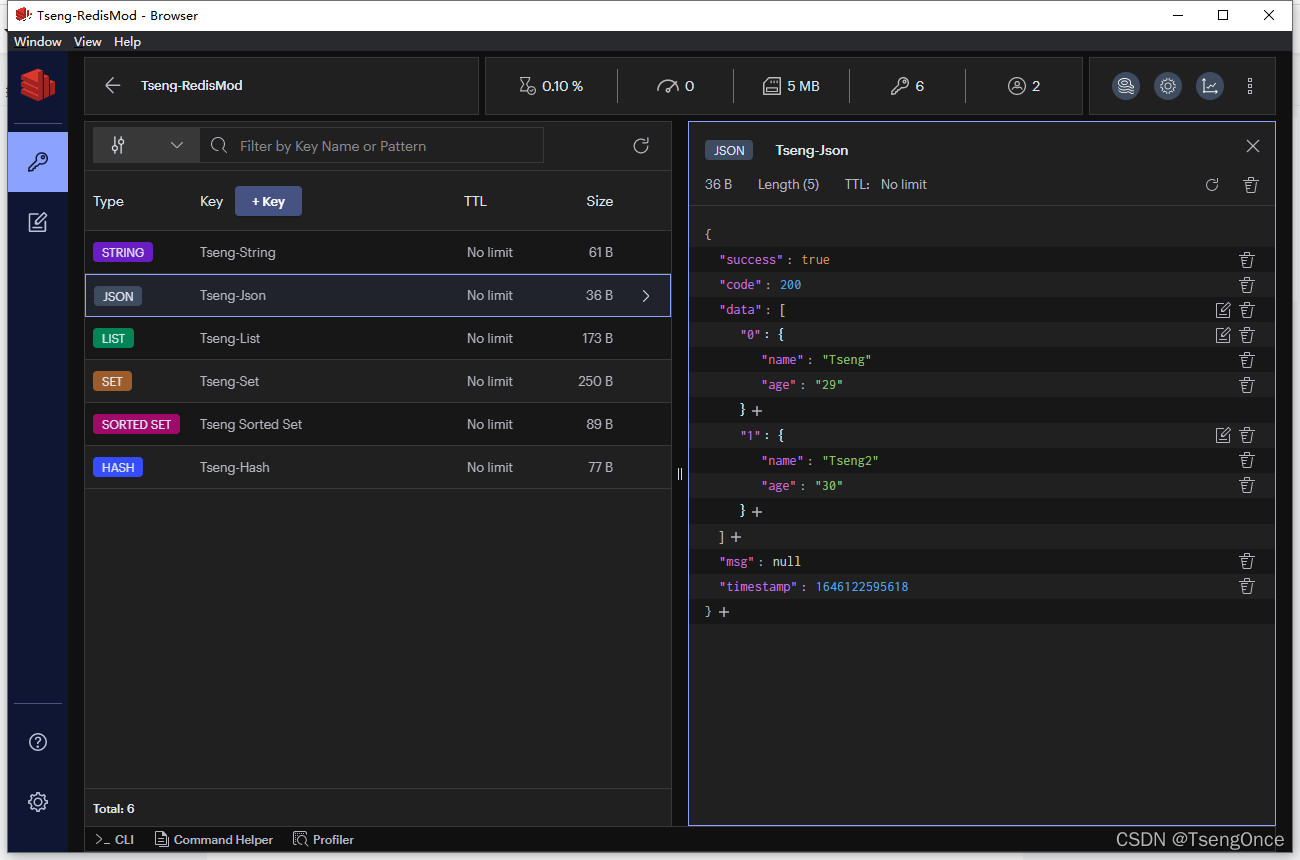Refresh the Tseng-Json key value

(x=1212, y=185)
